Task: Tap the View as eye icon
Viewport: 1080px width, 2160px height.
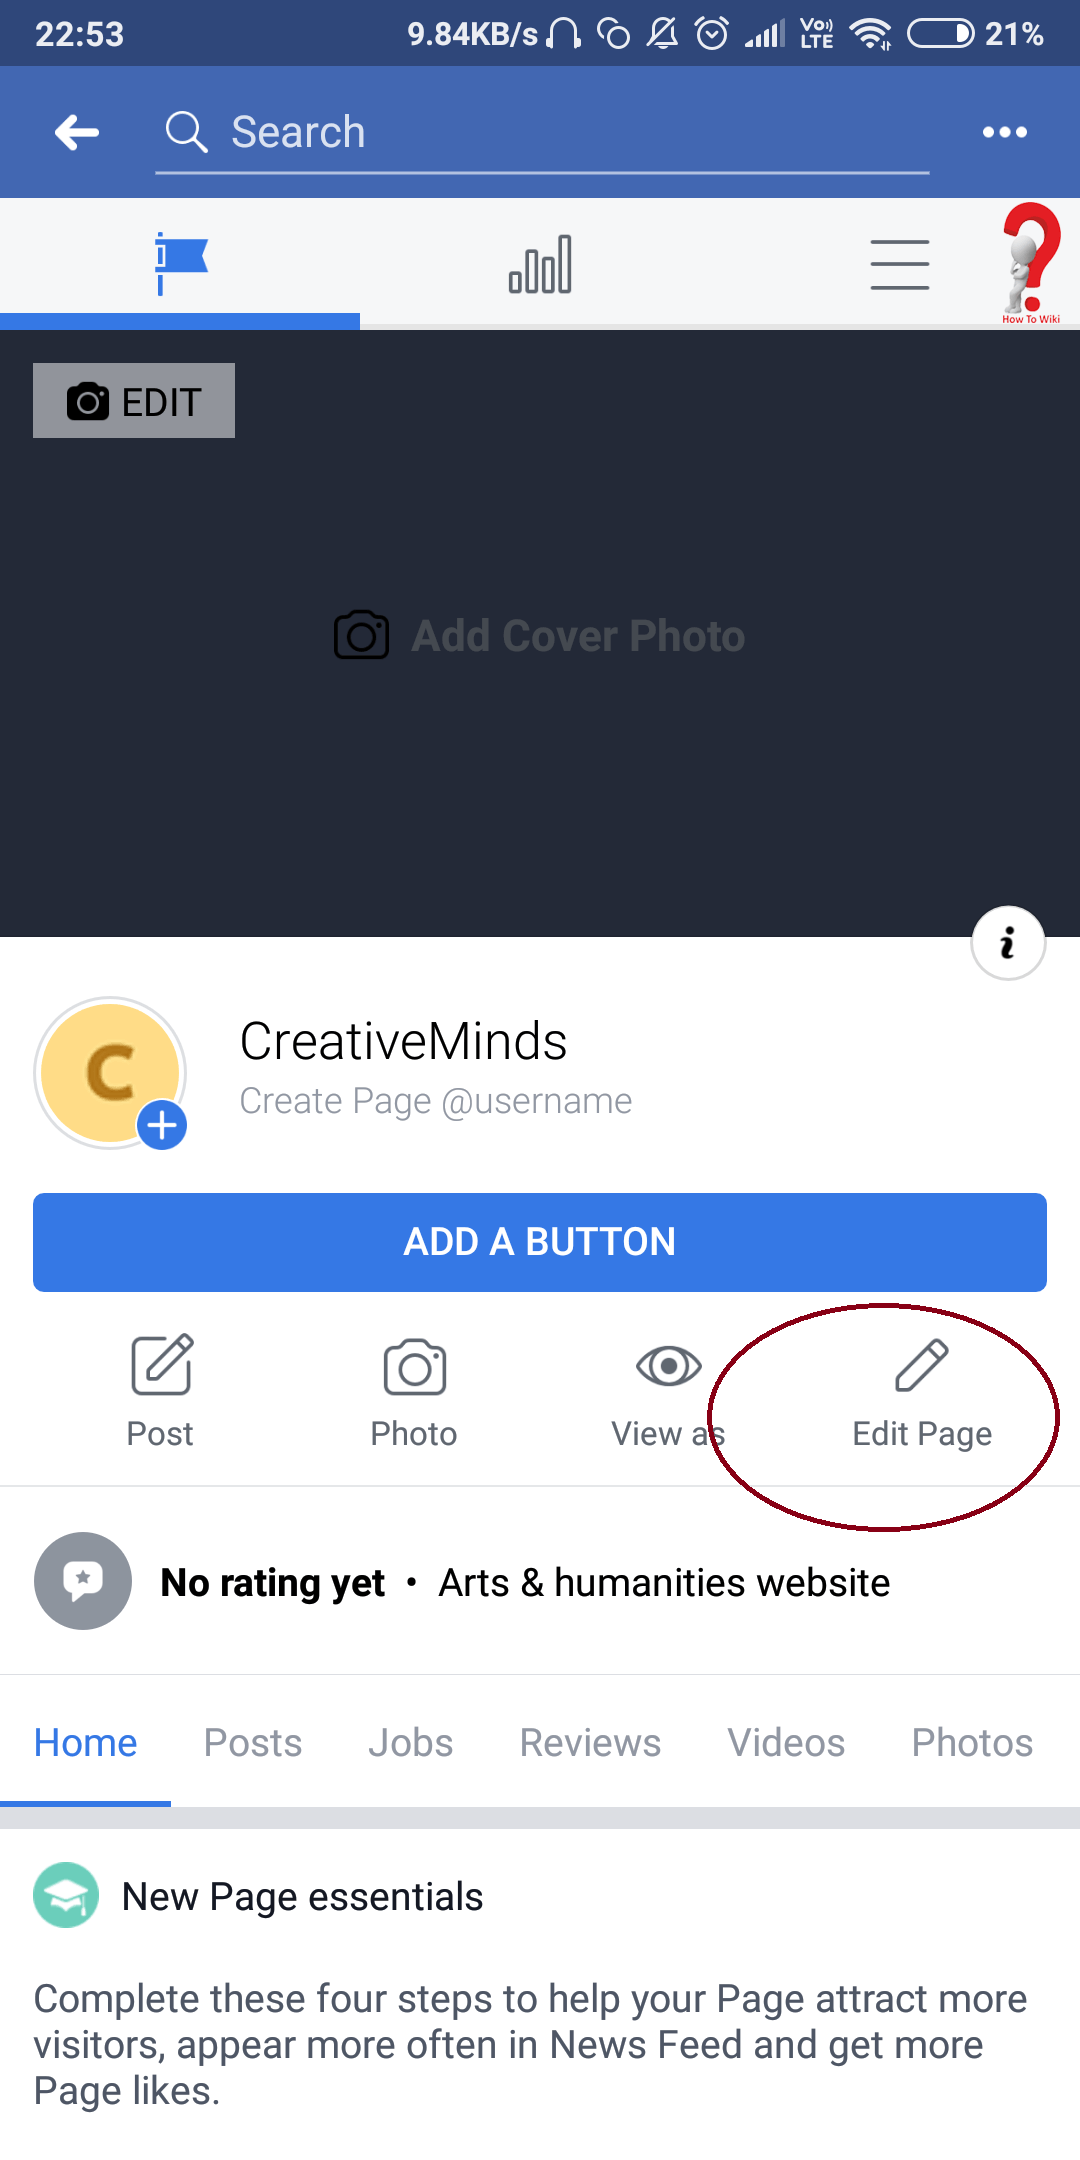Action: [668, 1366]
